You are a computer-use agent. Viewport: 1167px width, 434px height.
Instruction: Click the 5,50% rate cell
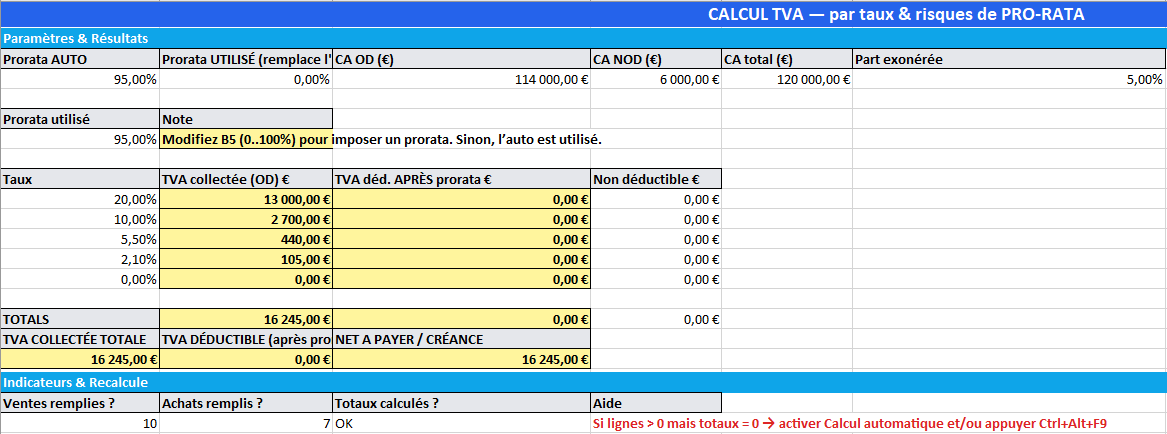coord(80,239)
